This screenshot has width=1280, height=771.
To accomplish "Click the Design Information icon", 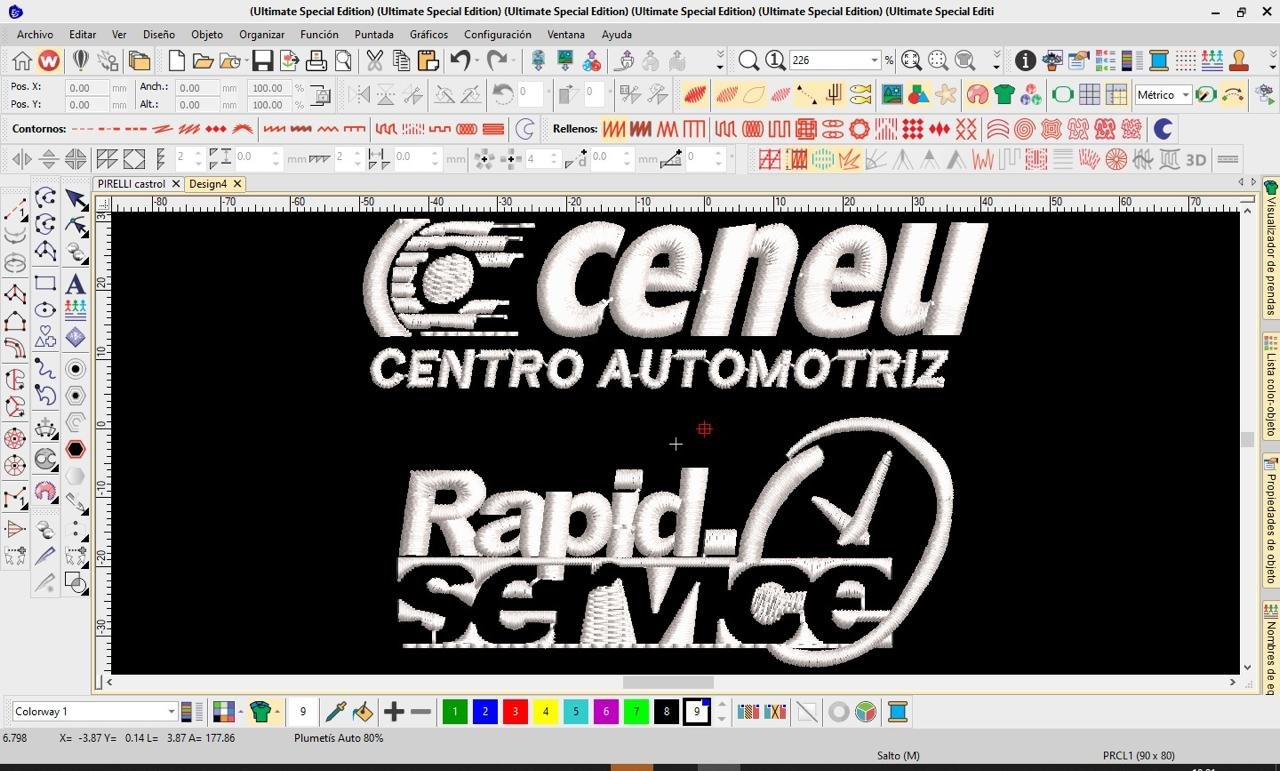I will (1025, 61).
